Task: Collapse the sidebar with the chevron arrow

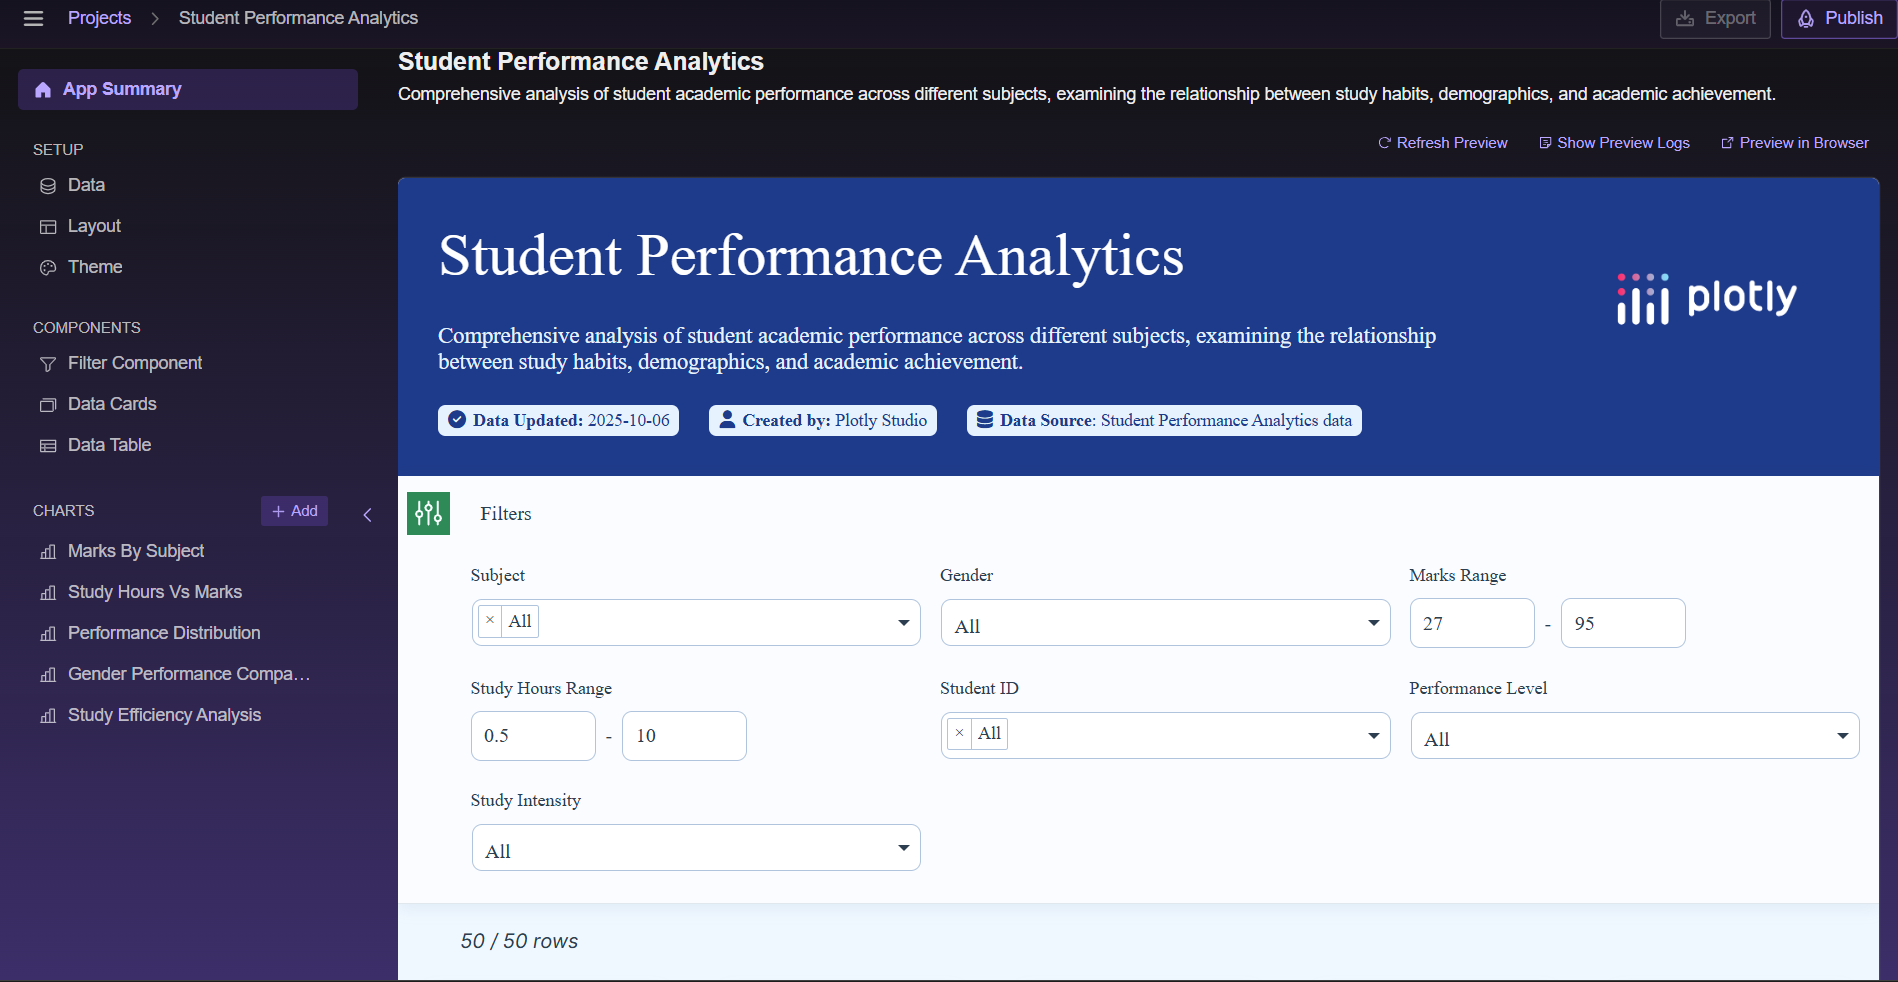Action: coord(367,514)
